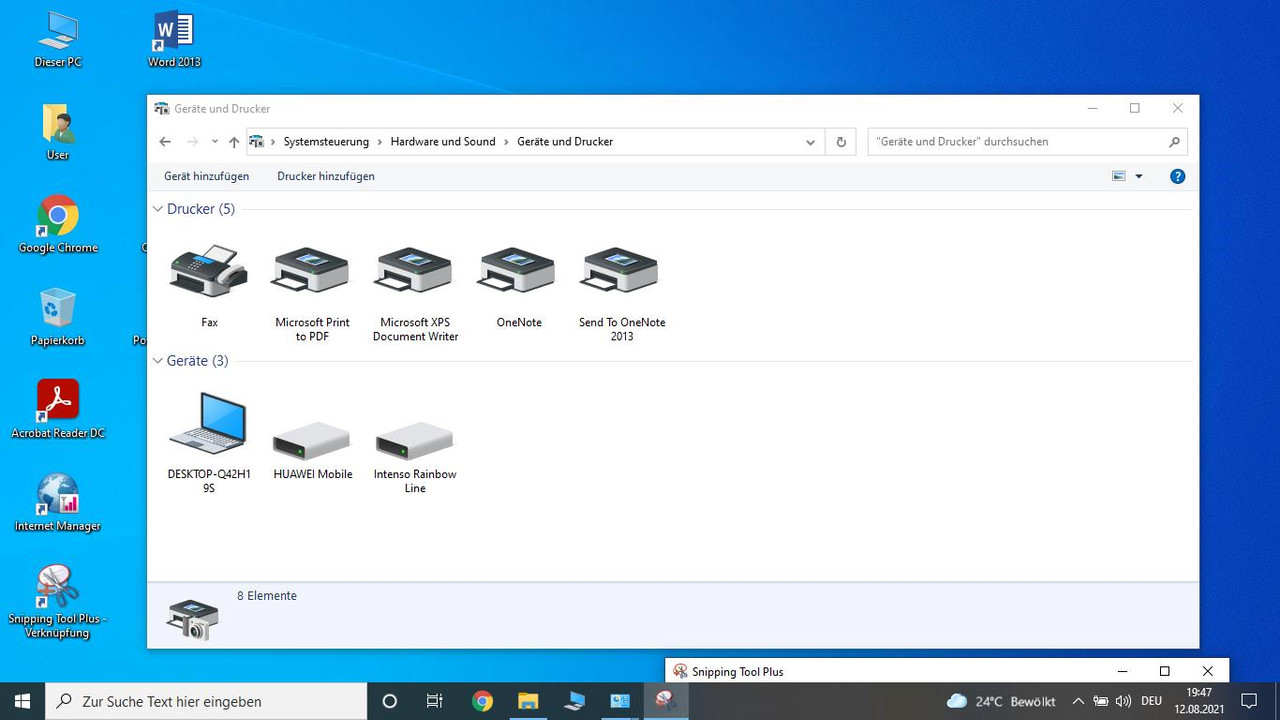Click the battery/power tray icon
The width and height of the screenshot is (1280, 720).
pos(1101,701)
